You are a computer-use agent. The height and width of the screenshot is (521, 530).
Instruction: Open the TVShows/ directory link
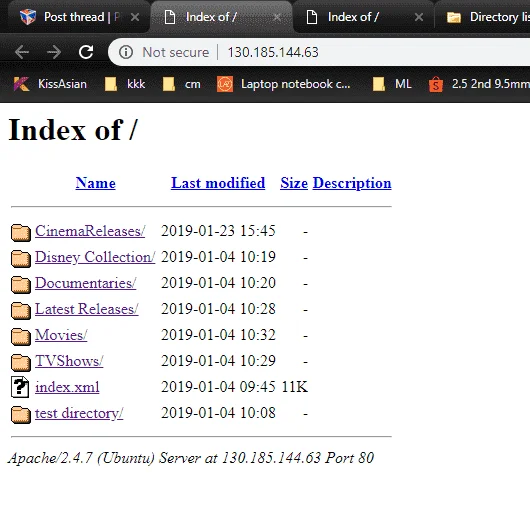[69, 361]
